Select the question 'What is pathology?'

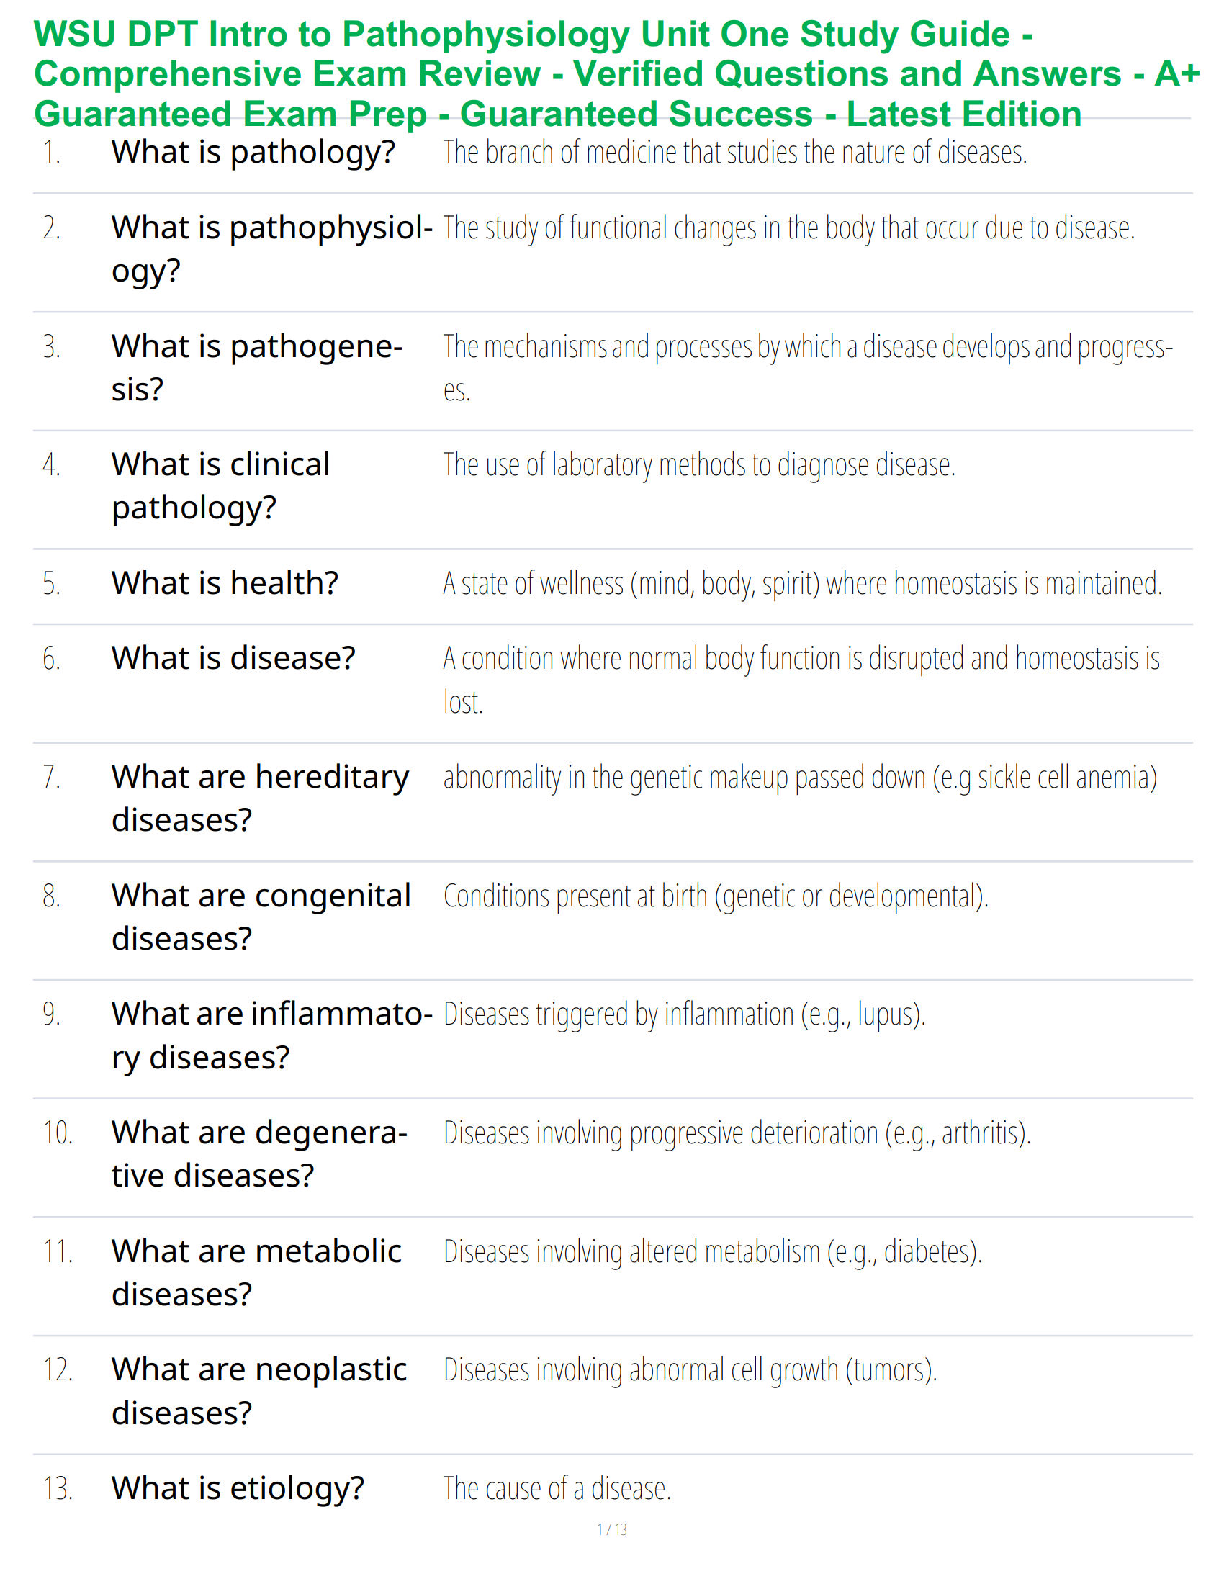pos(253,153)
